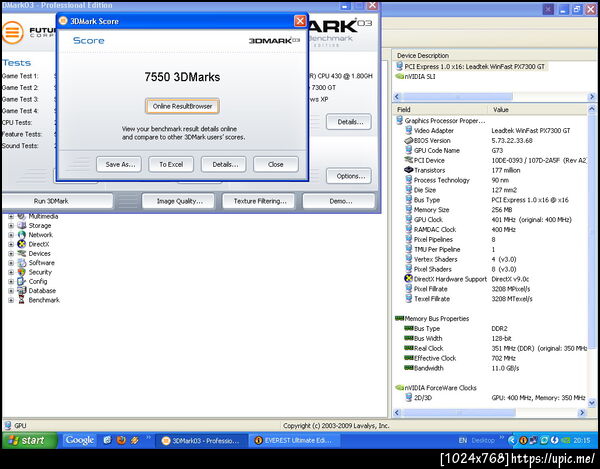
Task: Expand the Multimedia tree node
Action: [x=11, y=217]
